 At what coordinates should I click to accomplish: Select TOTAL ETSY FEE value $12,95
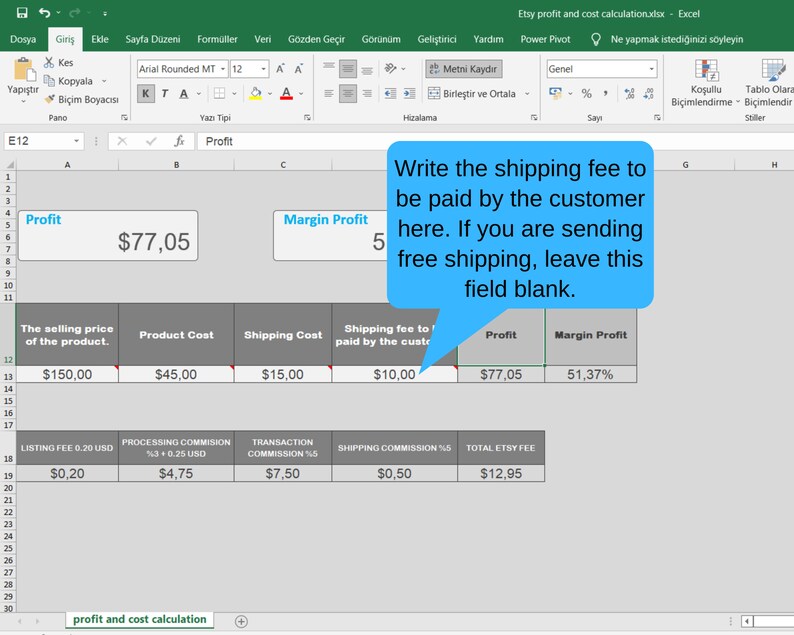(501, 473)
